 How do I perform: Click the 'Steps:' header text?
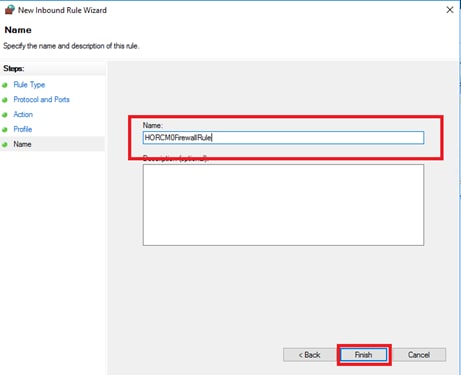[14, 69]
